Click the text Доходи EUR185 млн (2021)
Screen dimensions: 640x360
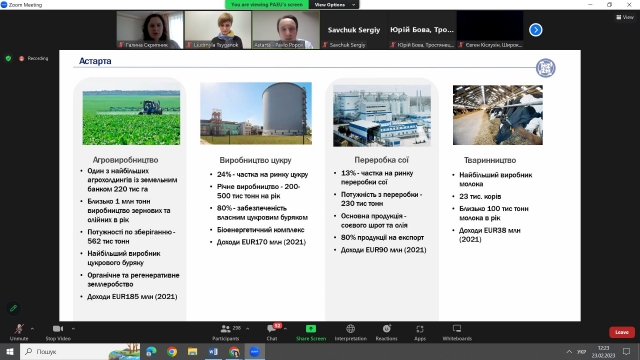(x=132, y=297)
